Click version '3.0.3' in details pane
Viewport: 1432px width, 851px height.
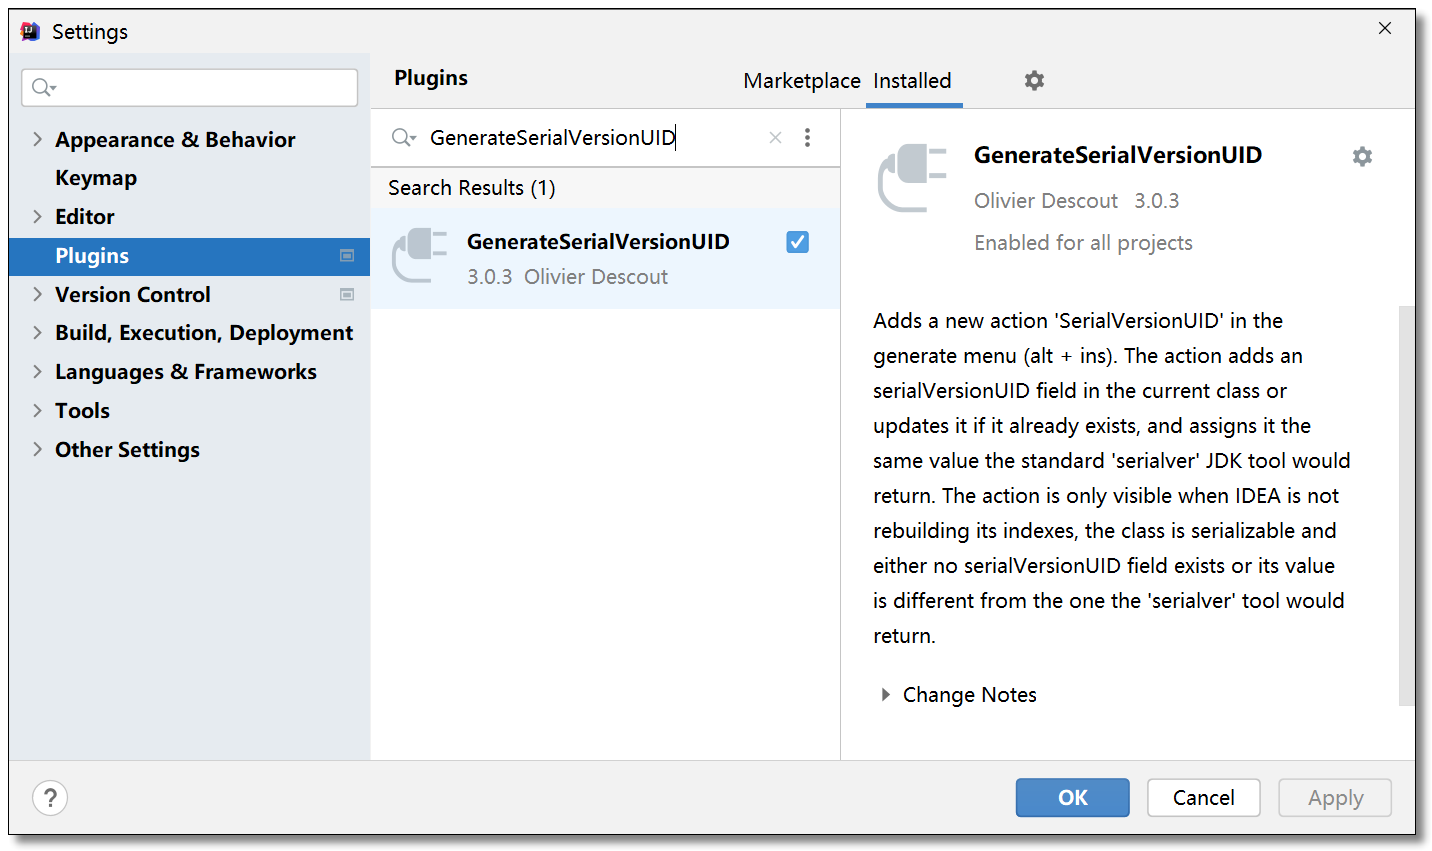pos(1156,201)
